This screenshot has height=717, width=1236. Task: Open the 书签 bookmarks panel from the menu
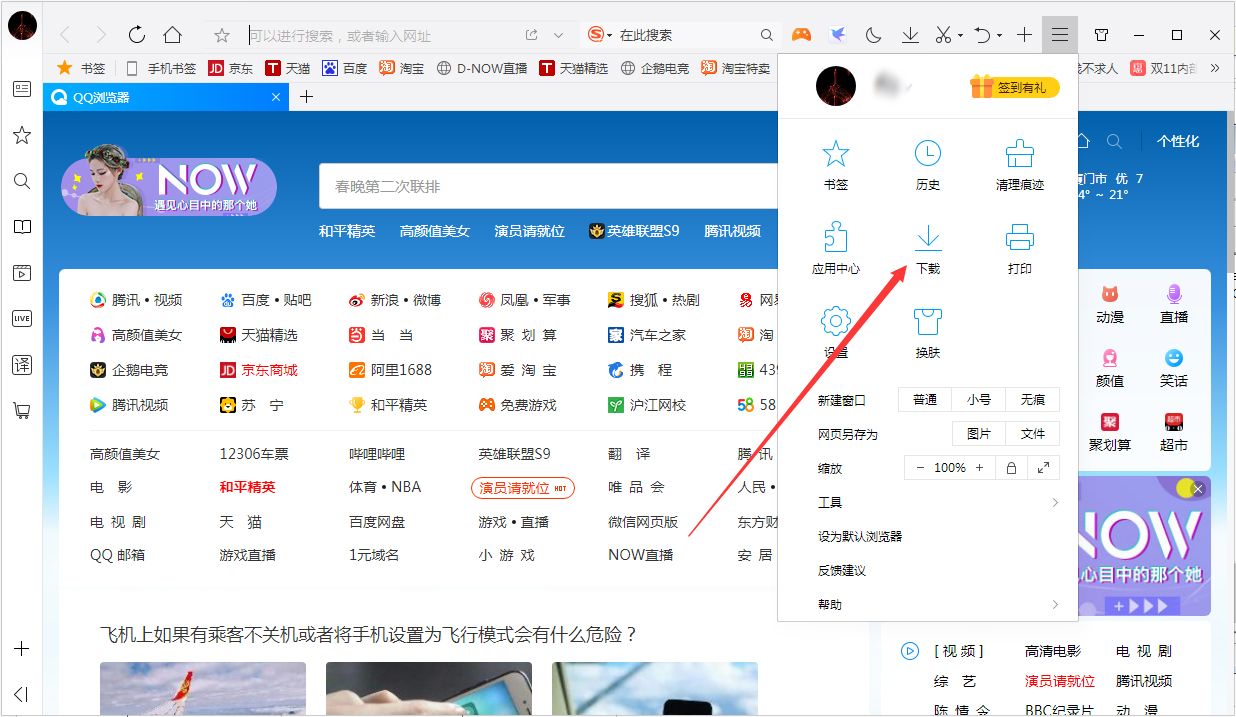pos(835,163)
